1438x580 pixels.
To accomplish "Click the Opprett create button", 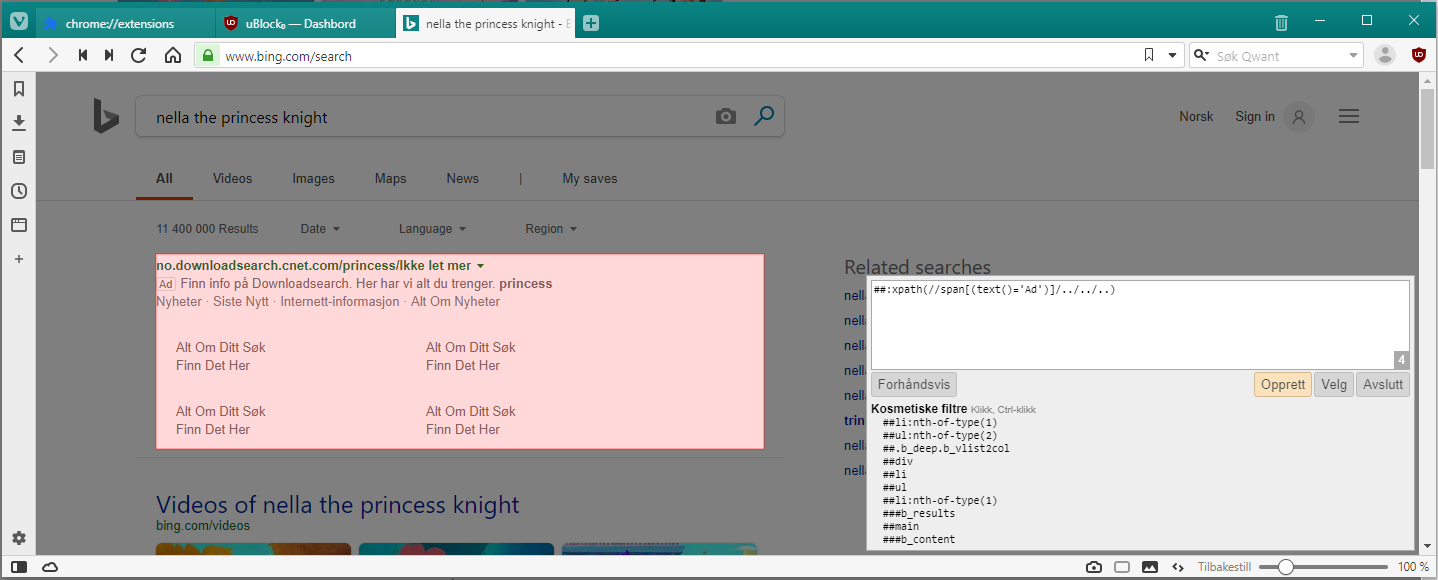I will (x=1283, y=385).
